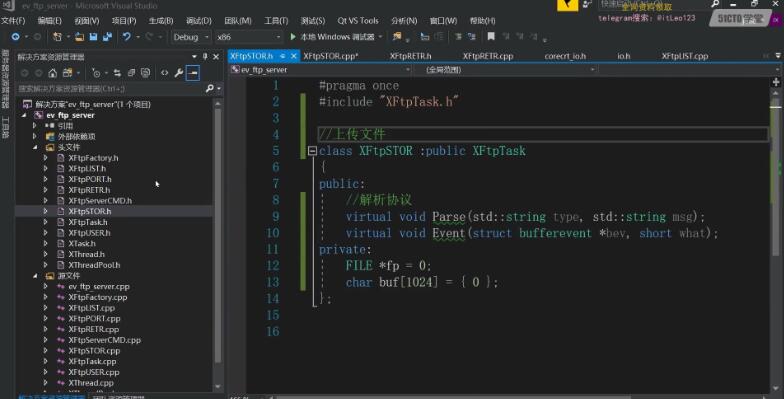Image resolution: width=784 pixels, height=399 pixels.
Task: Click the Find in Files toolbar icon
Action: [x=397, y=36]
